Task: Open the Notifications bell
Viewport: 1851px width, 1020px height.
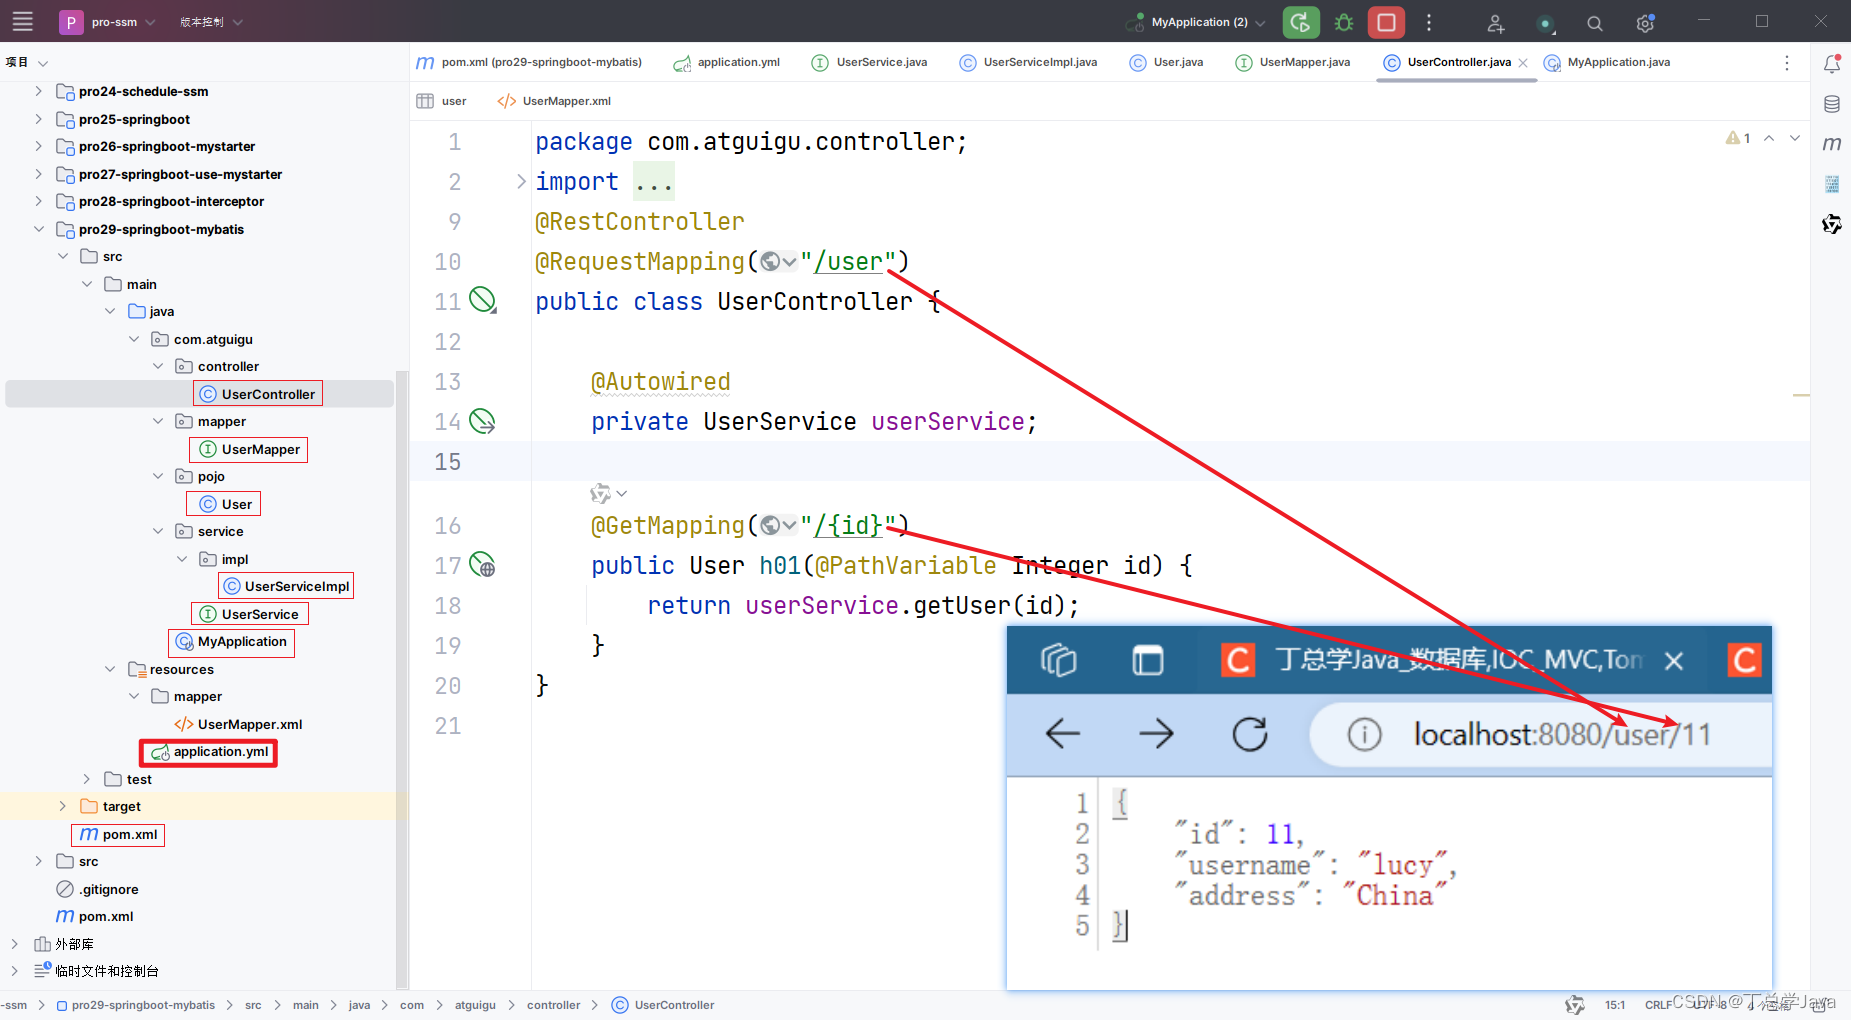Action: point(1833,62)
